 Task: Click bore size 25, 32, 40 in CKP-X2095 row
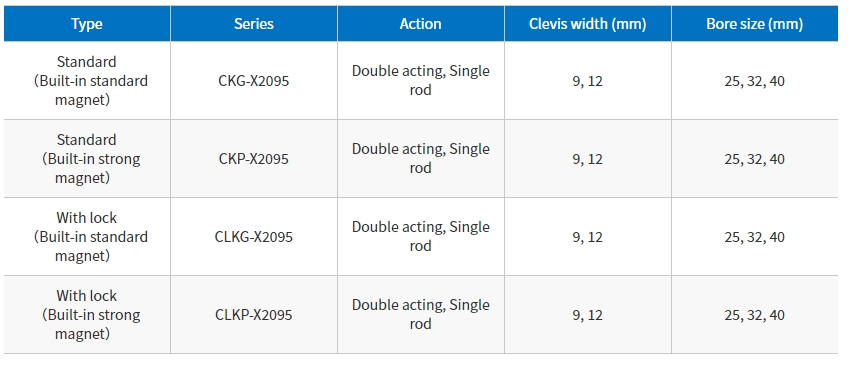pyautogui.click(x=754, y=159)
